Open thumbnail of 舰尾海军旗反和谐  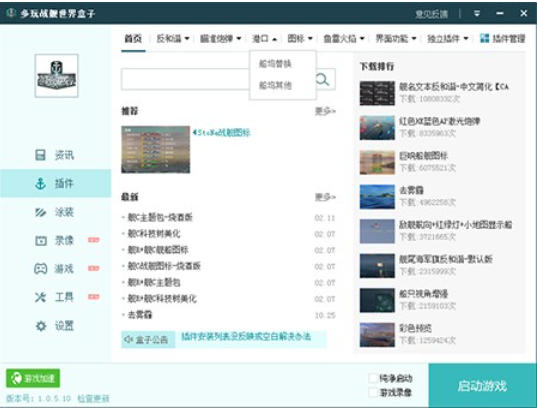377,266
